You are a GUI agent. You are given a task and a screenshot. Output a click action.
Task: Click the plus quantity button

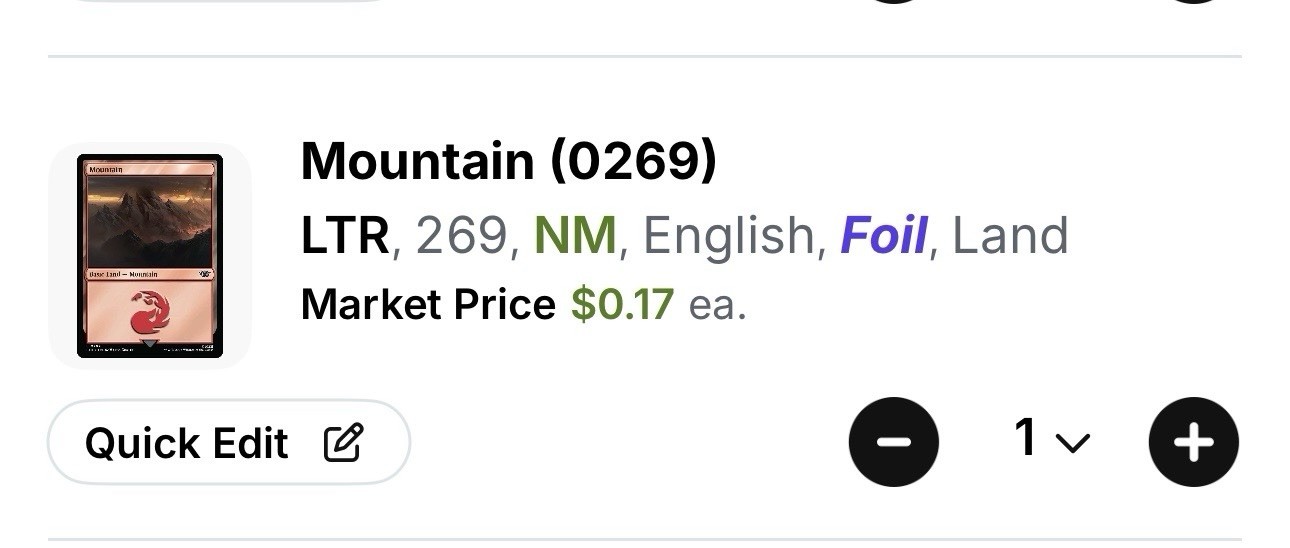[x=1193, y=442]
